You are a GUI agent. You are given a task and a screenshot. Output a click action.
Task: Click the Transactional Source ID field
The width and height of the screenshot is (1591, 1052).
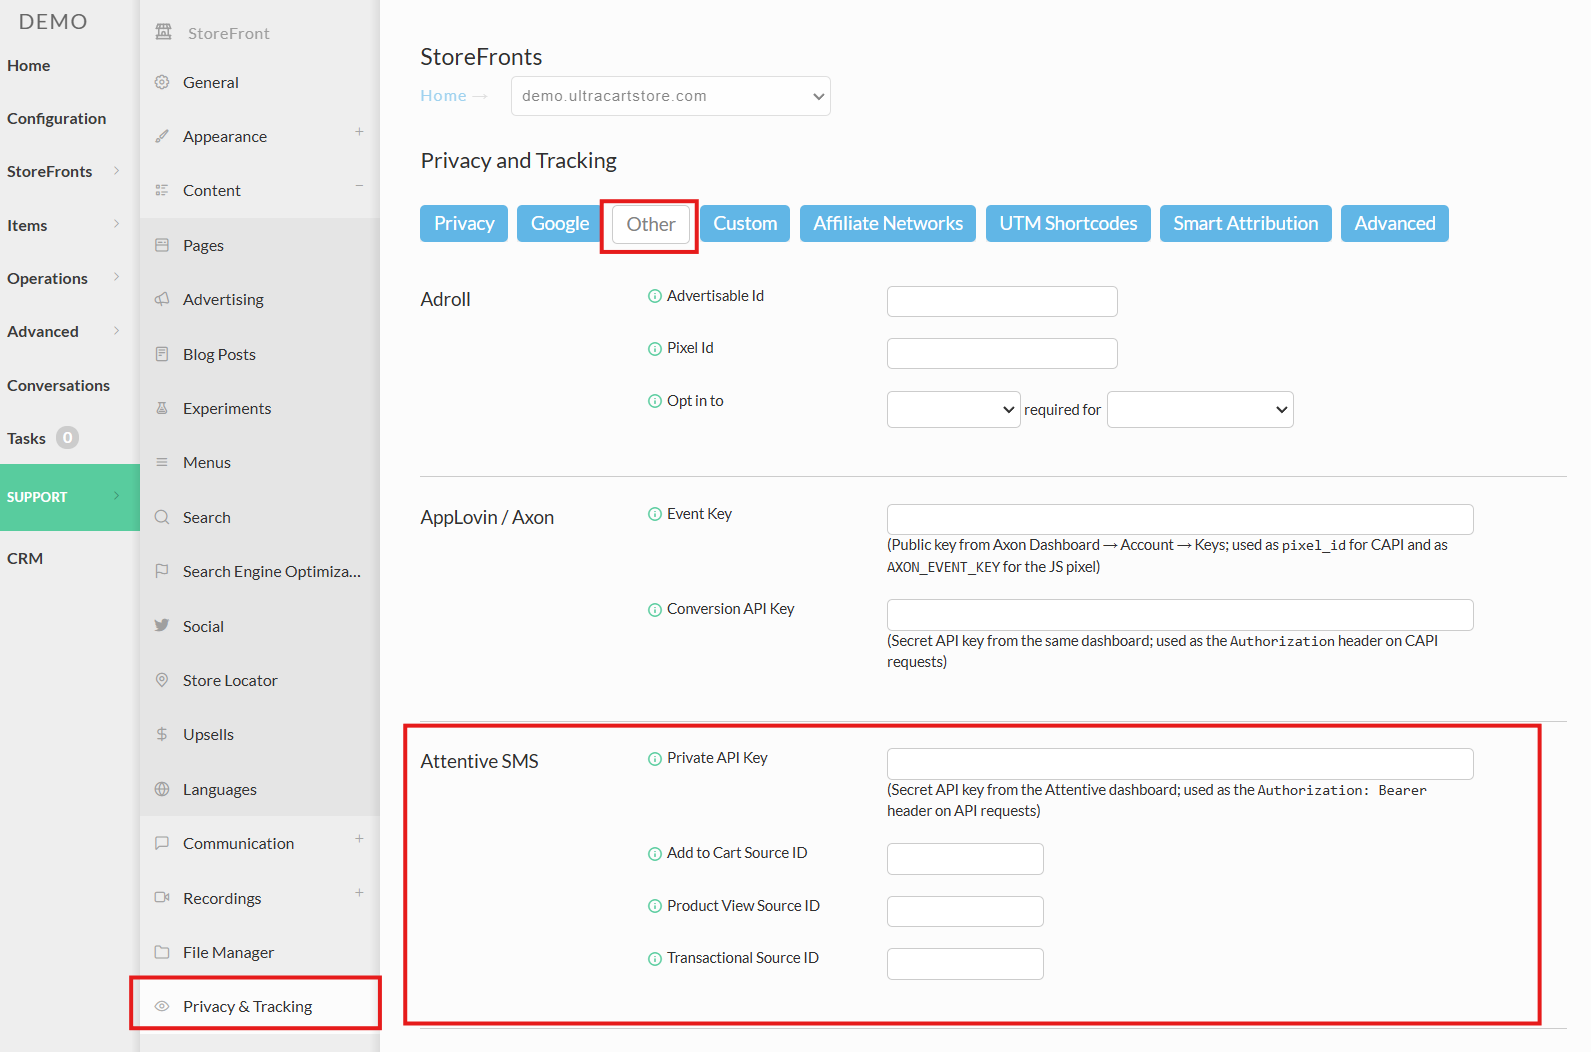(965, 964)
